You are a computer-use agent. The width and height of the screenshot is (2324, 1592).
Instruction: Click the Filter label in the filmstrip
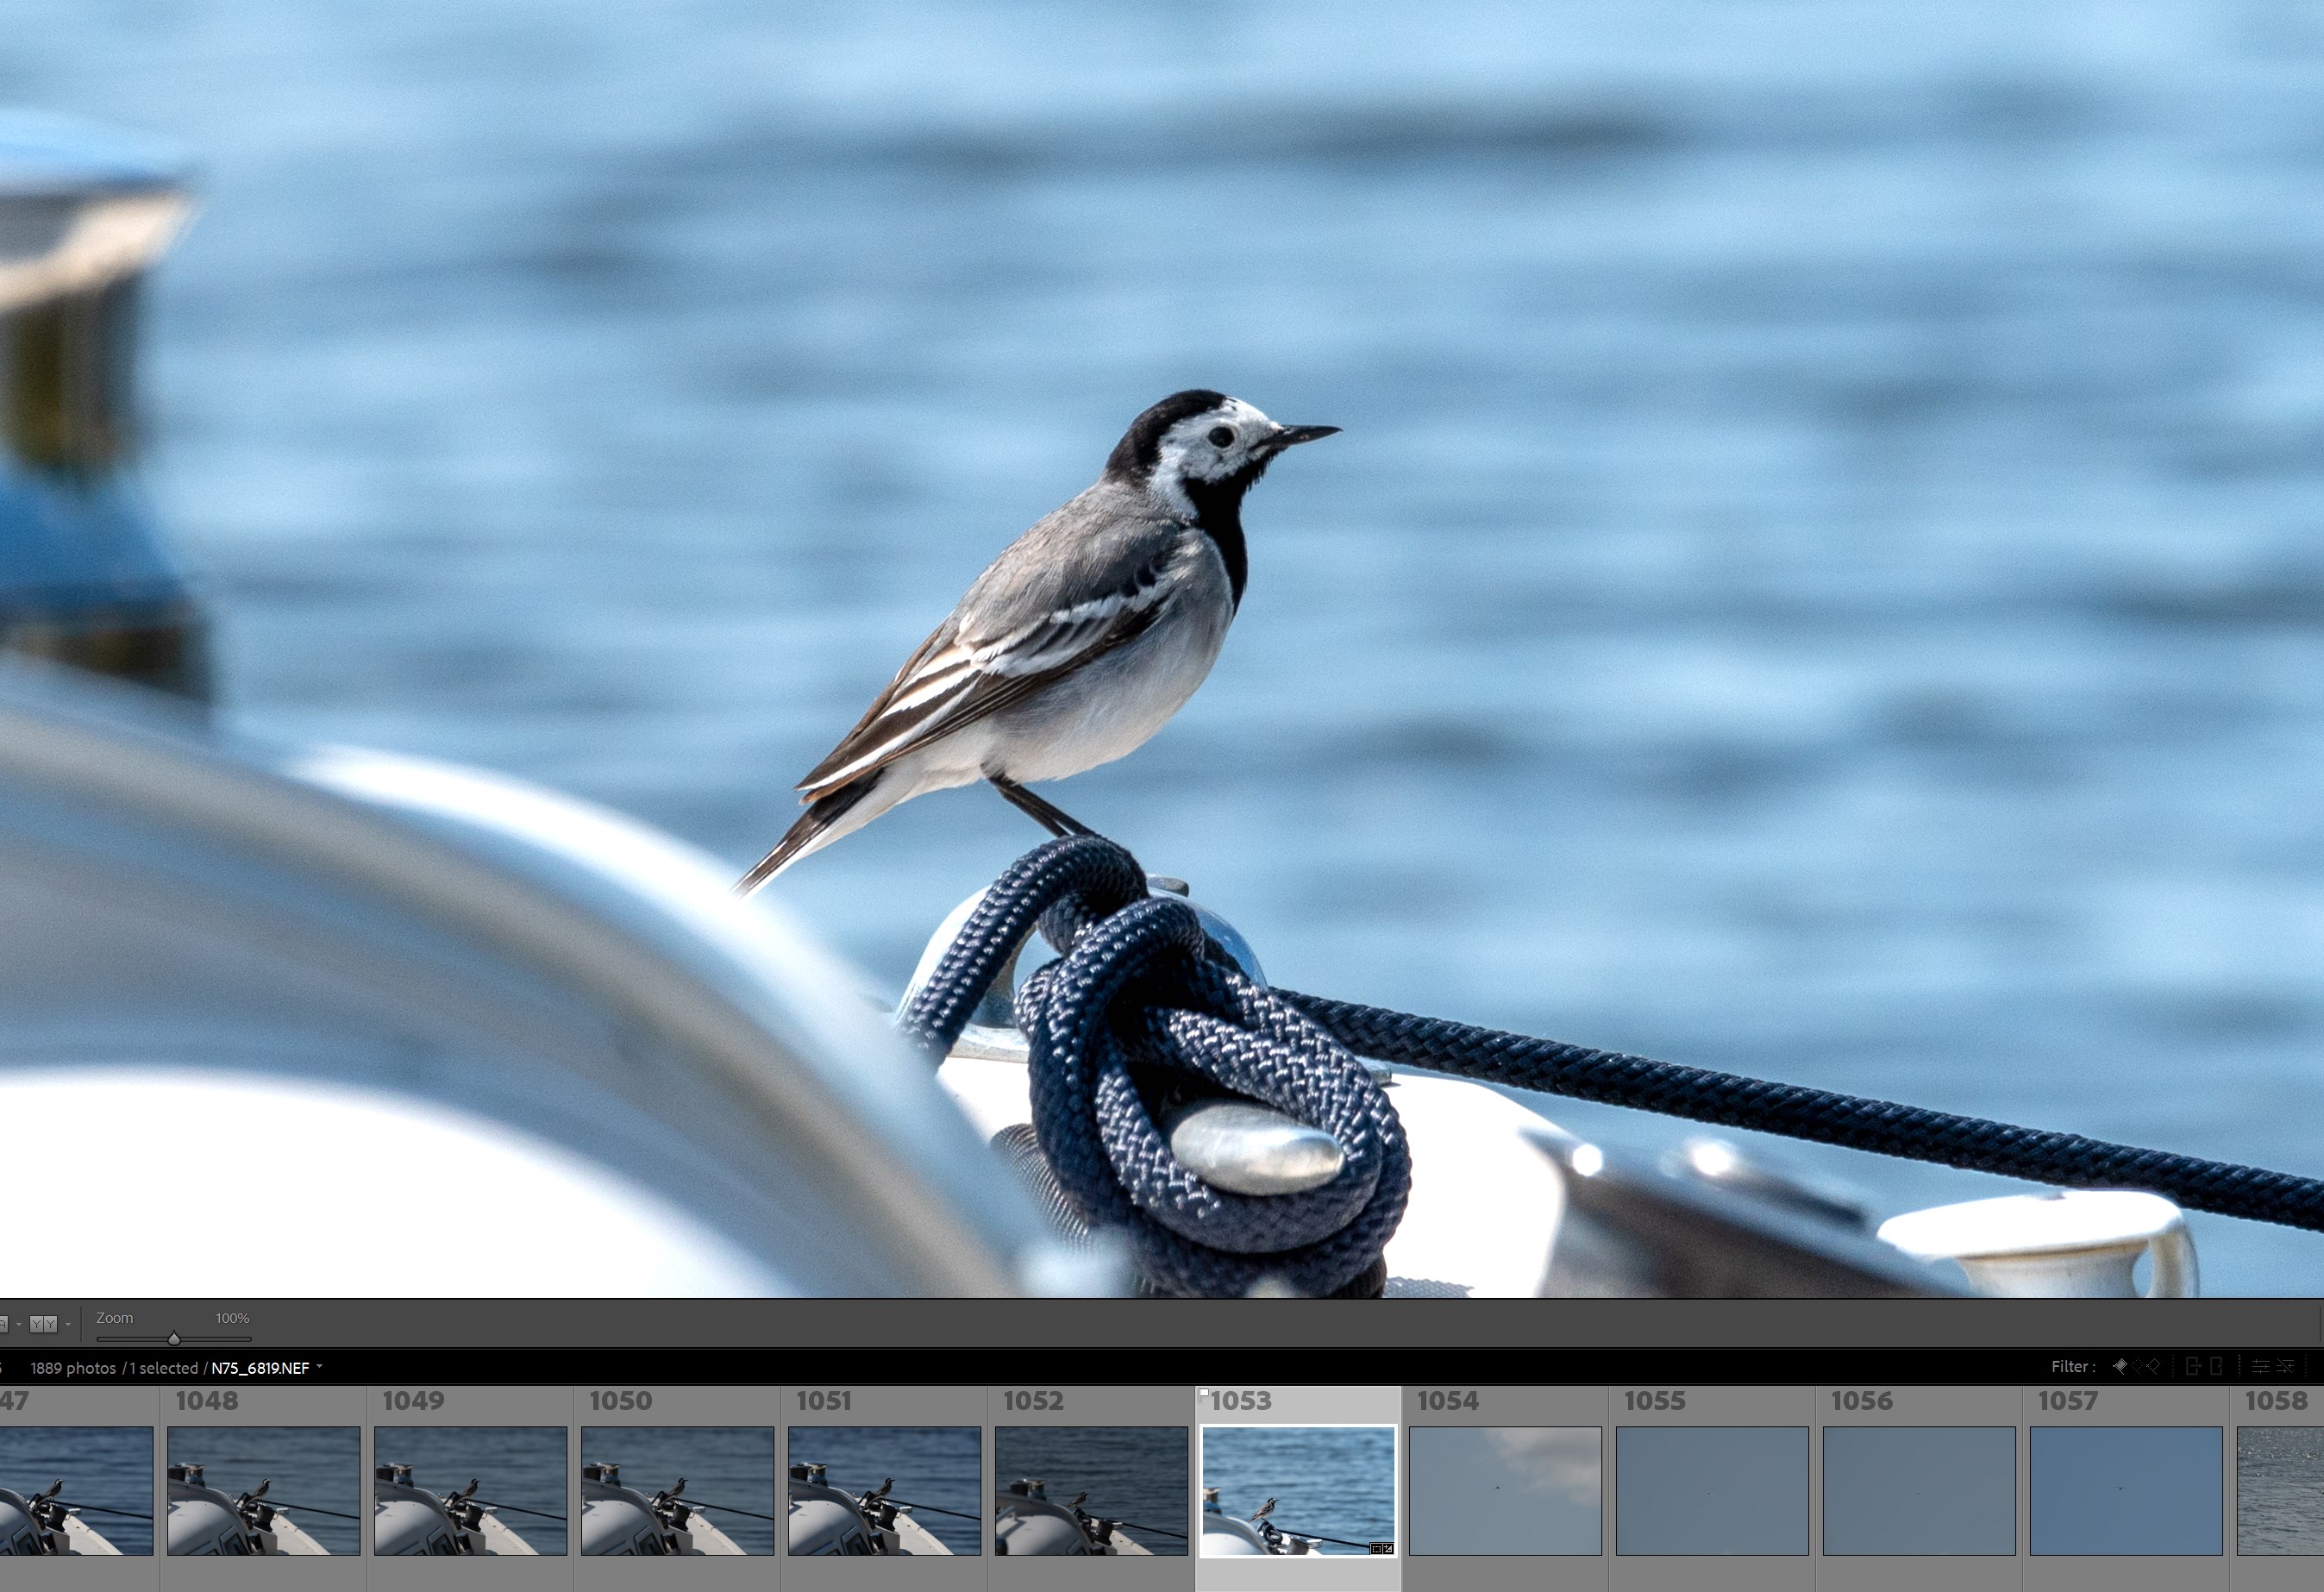[x=2072, y=1366]
